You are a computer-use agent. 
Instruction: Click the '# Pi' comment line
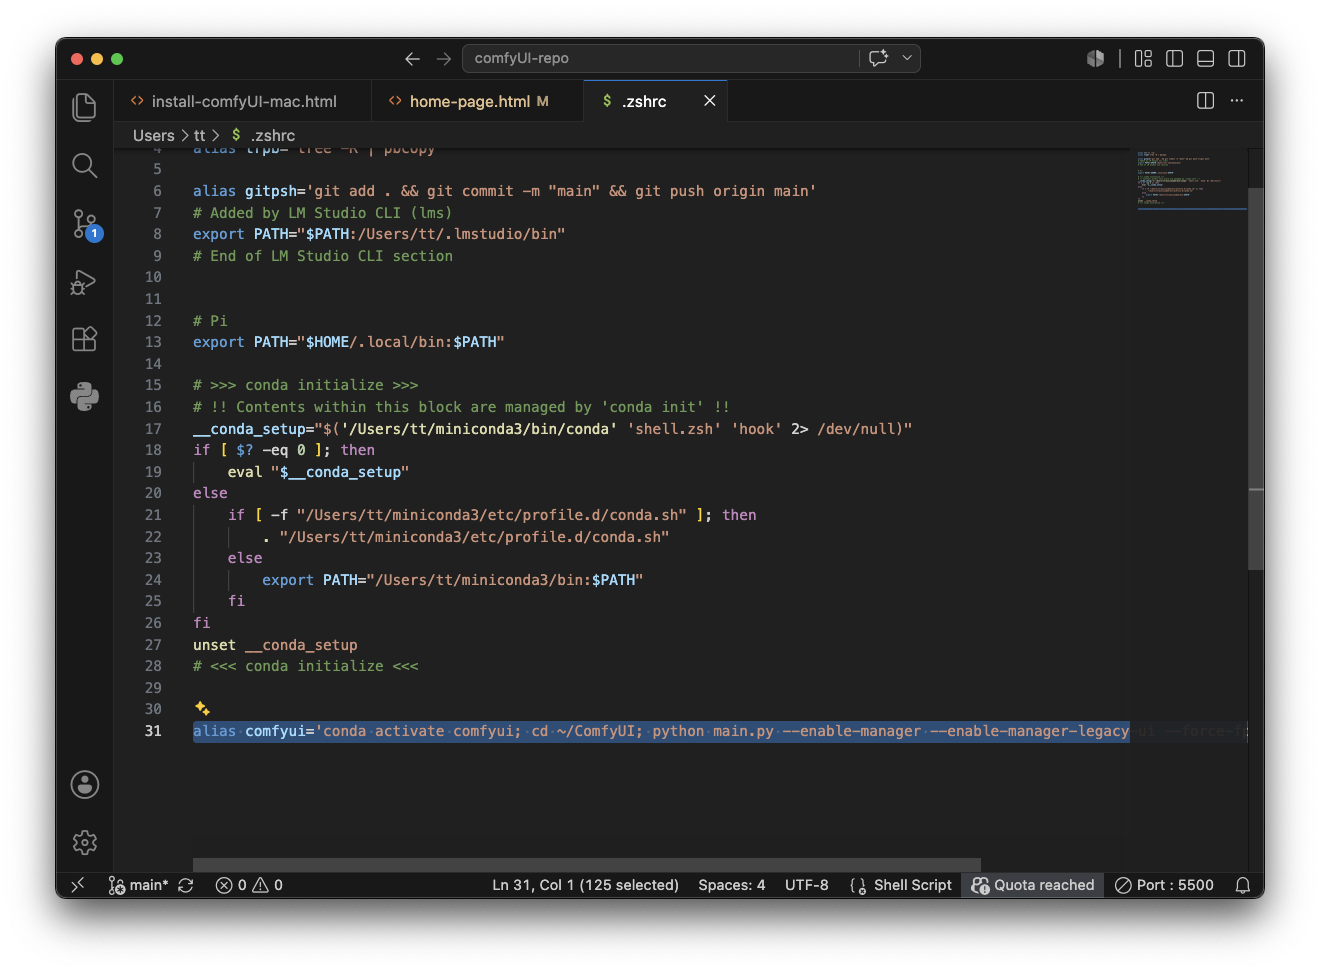(x=210, y=321)
